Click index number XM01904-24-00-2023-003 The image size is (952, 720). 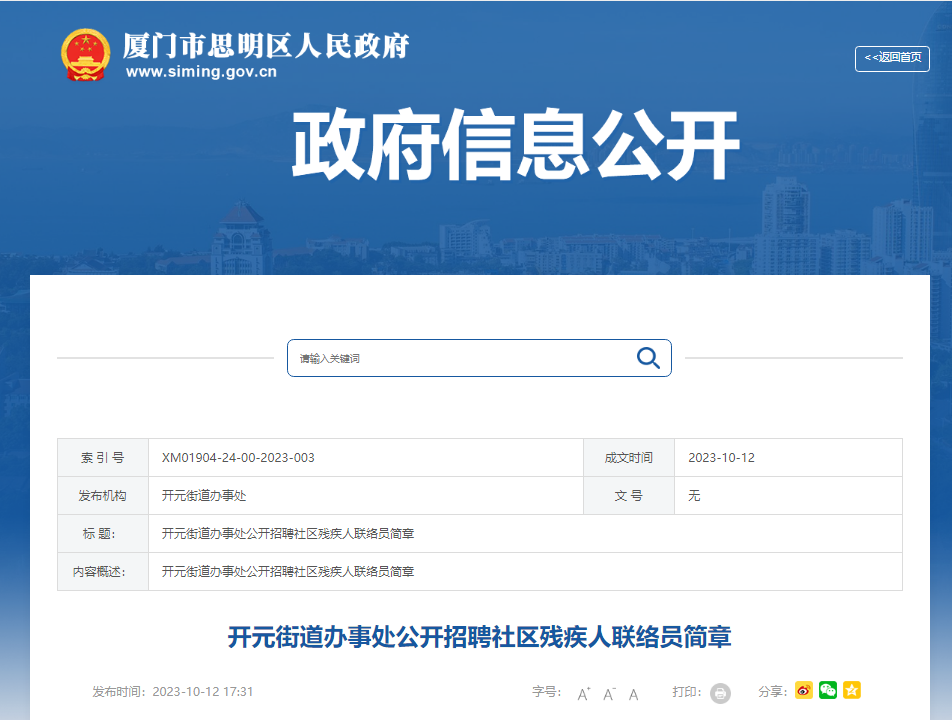point(238,458)
